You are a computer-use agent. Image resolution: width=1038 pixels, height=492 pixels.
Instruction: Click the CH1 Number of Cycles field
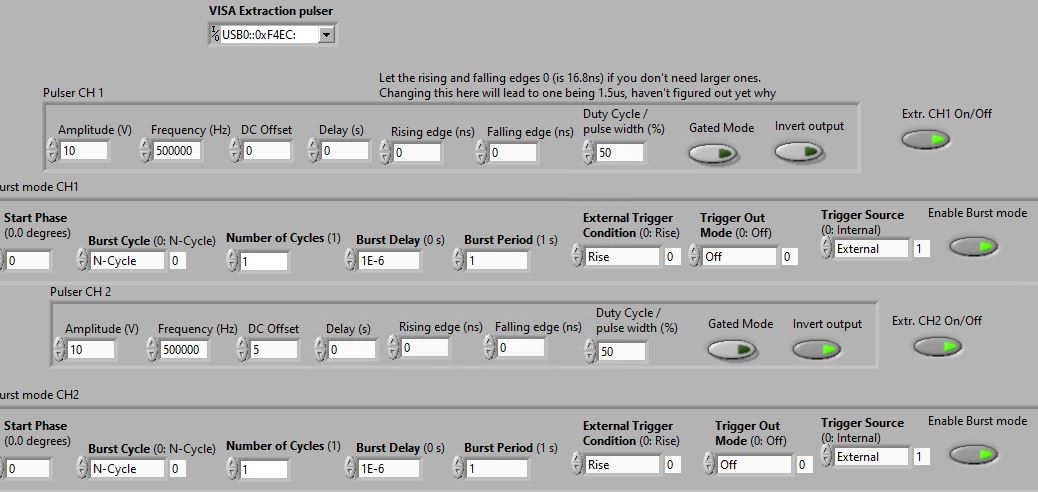pos(263,260)
